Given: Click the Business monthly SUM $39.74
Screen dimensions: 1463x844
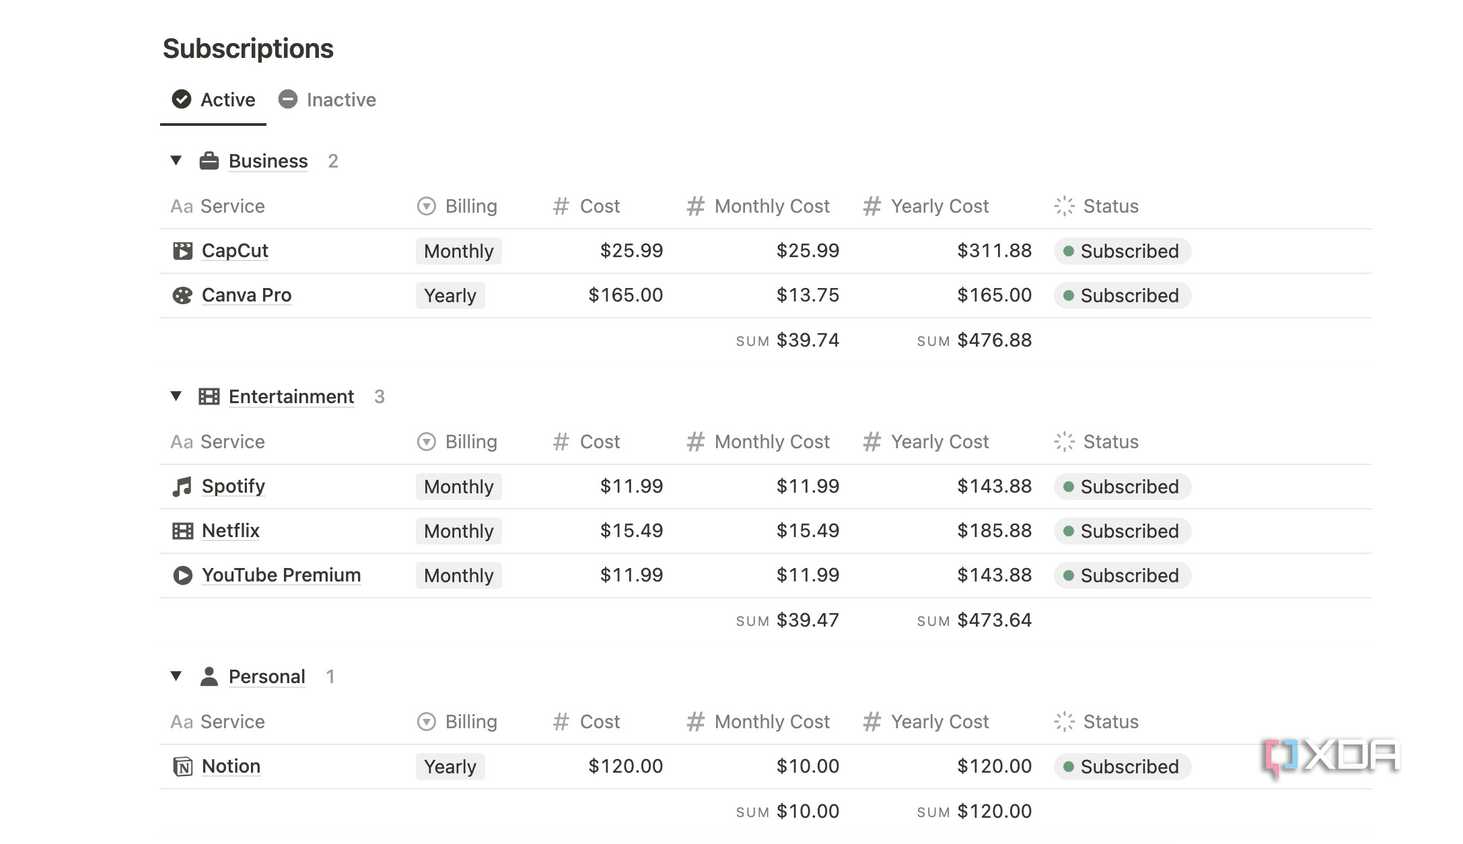Looking at the screenshot, I should 787,340.
